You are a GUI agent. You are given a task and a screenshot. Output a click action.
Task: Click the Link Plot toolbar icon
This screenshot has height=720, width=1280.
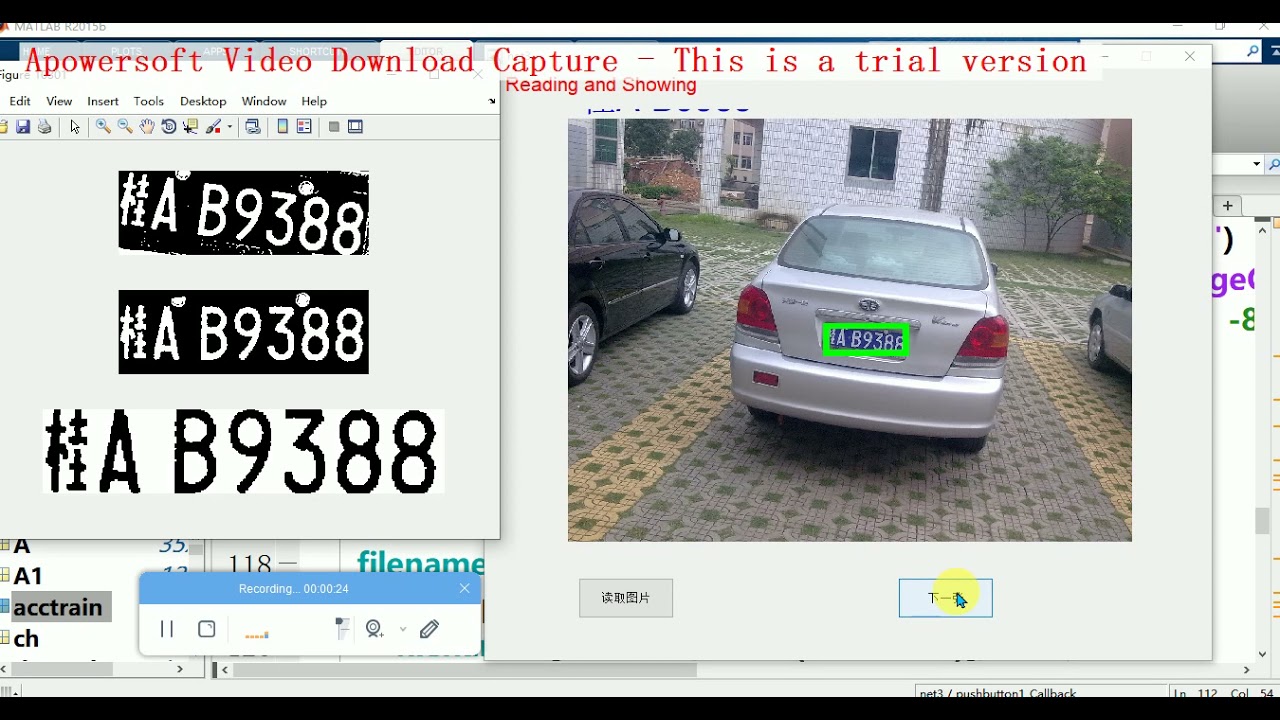(253, 127)
